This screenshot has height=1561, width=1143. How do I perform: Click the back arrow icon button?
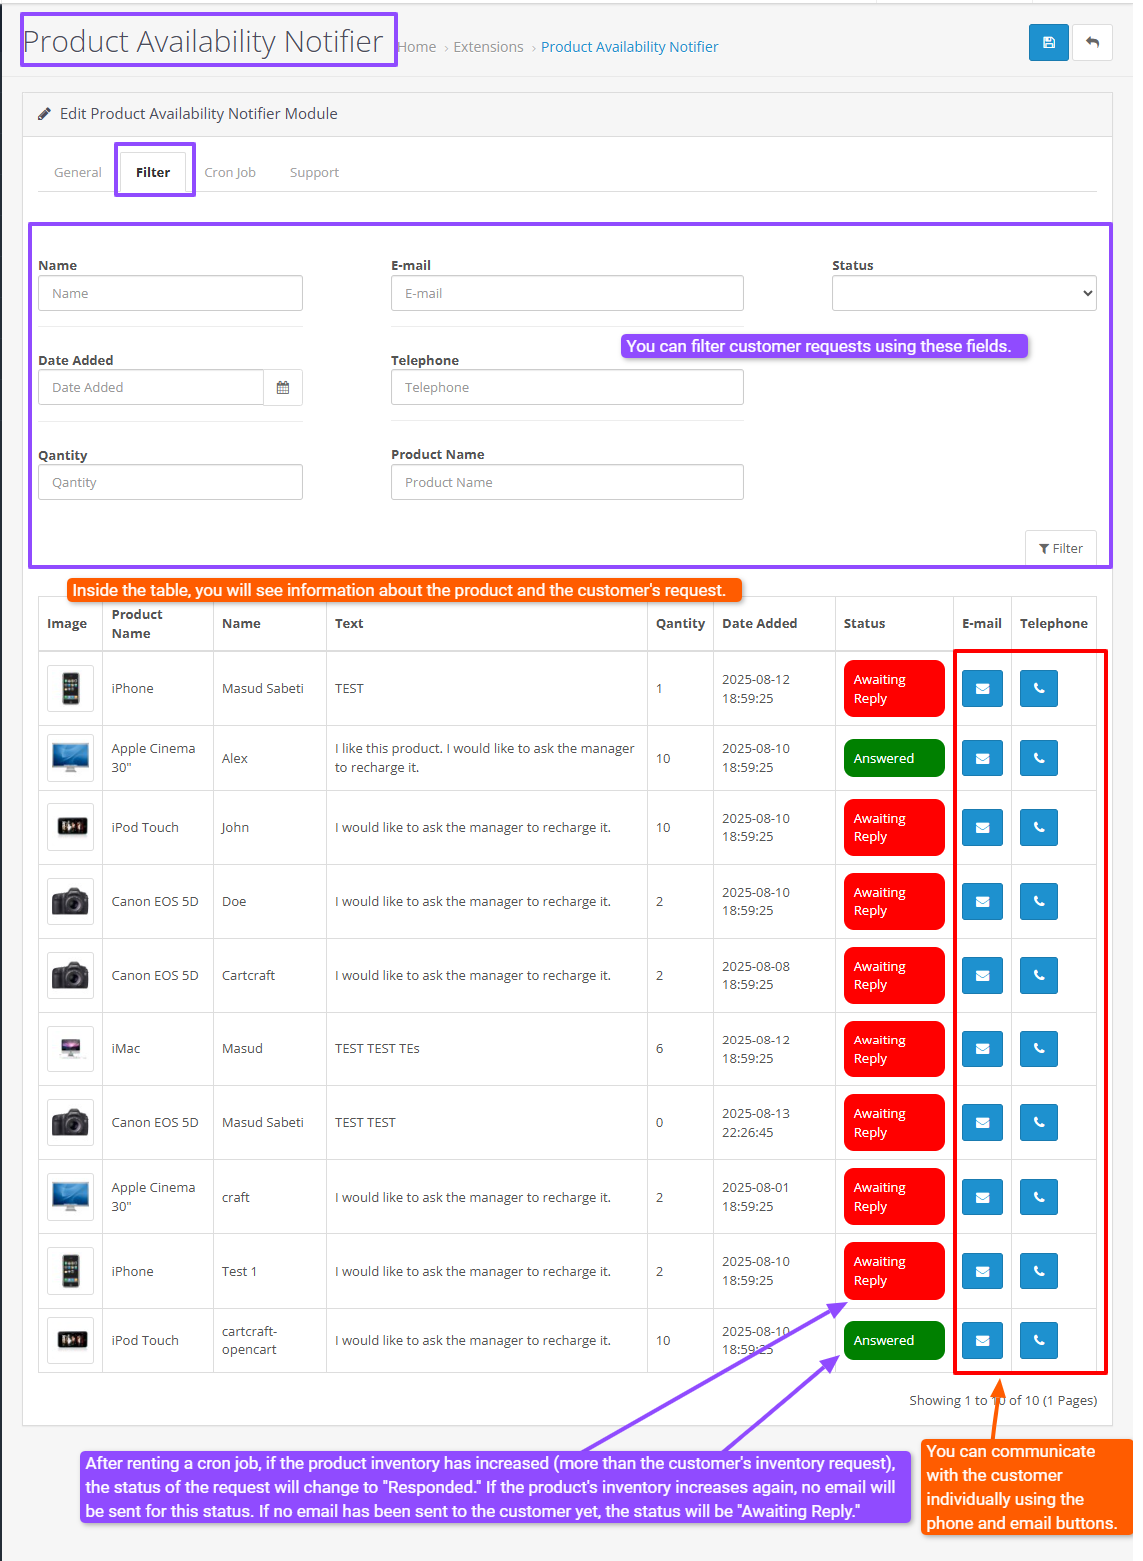[1092, 43]
